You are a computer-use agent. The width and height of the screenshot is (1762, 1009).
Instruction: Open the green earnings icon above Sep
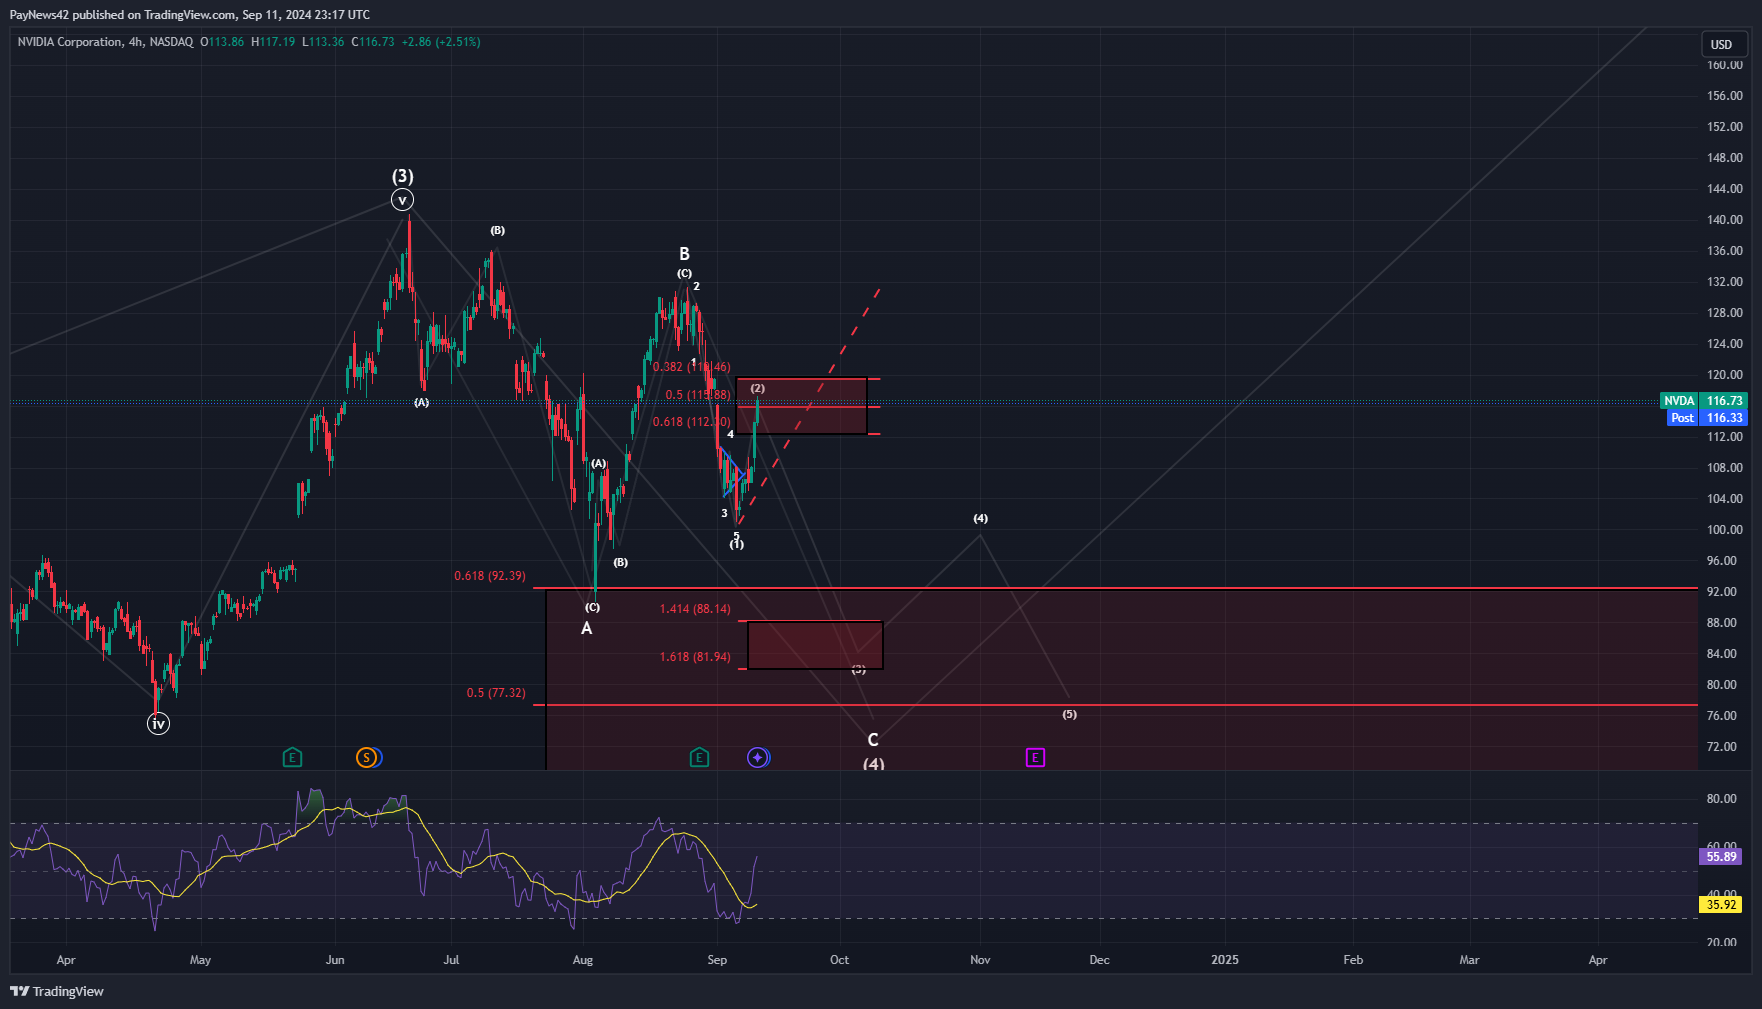click(699, 757)
